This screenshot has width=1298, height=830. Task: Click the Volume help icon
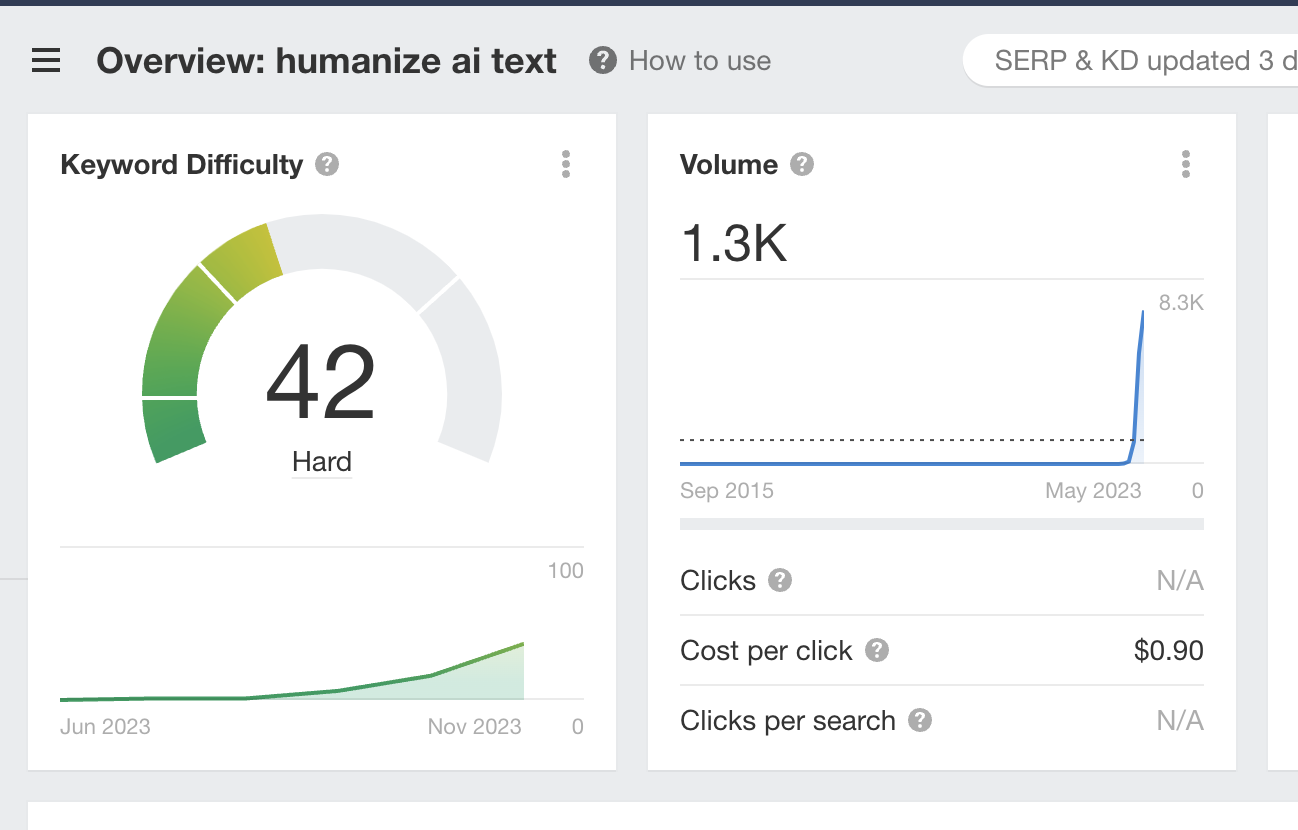pyautogui.click(x=802, y=164)
